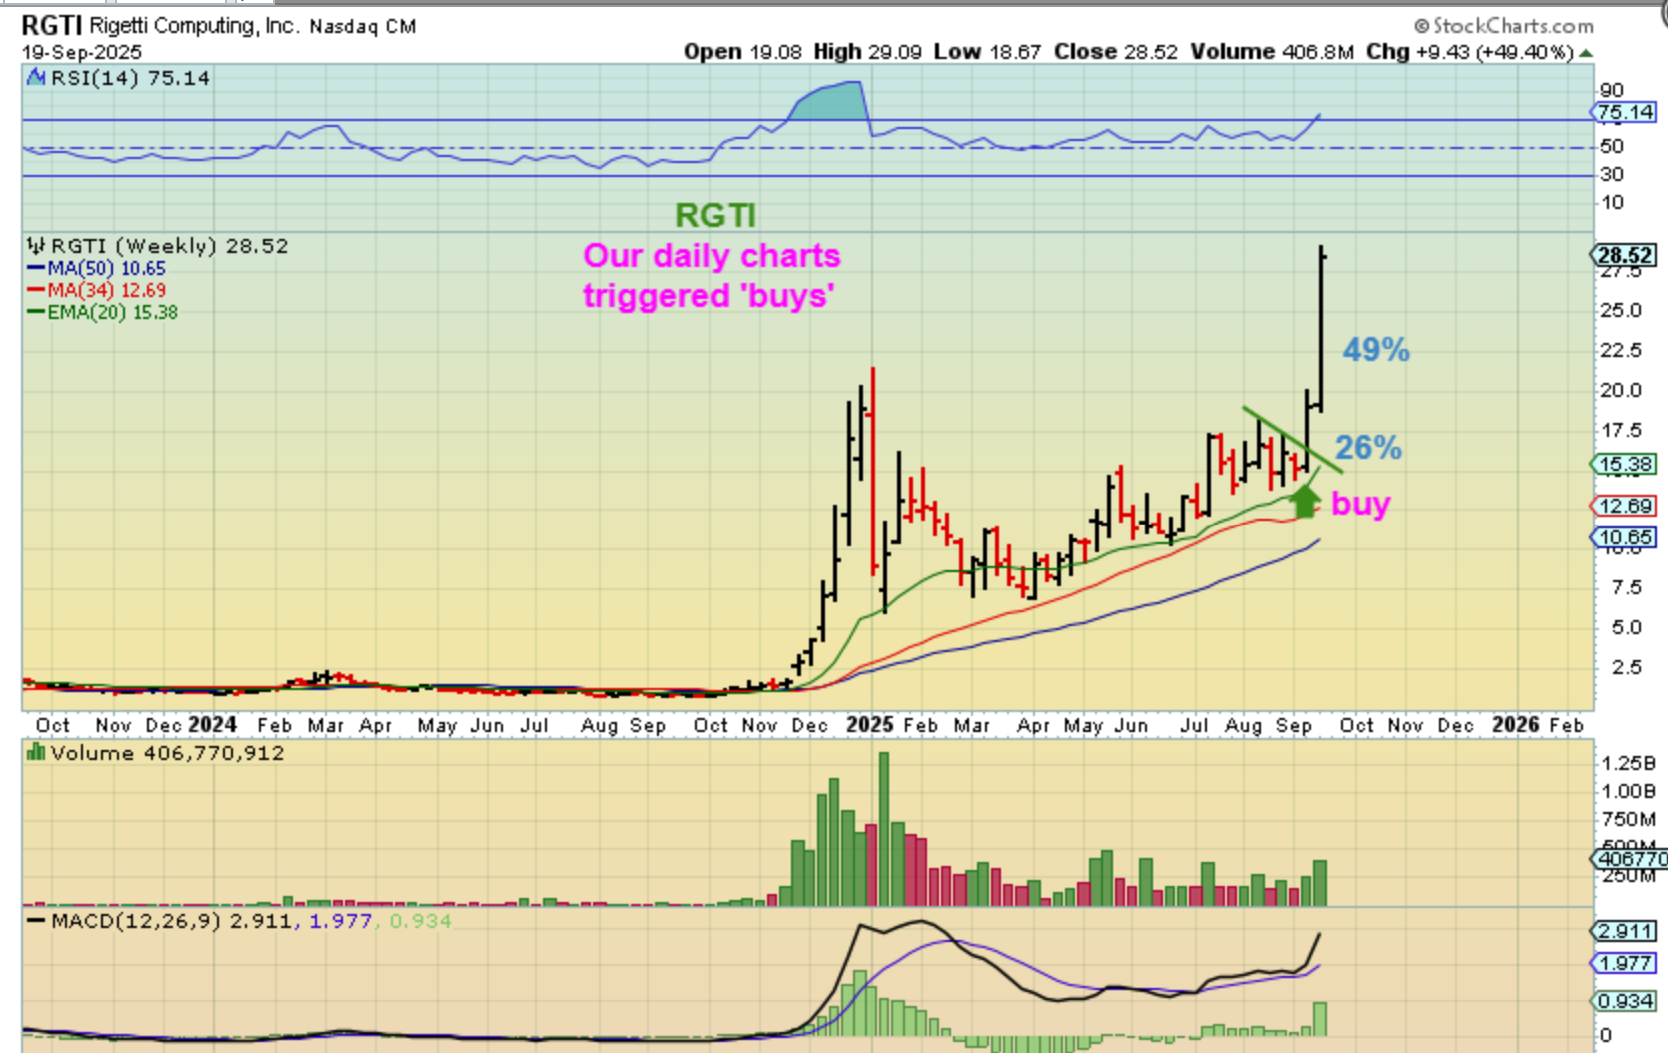Click the black MACD line legend marker

[36, 921]
